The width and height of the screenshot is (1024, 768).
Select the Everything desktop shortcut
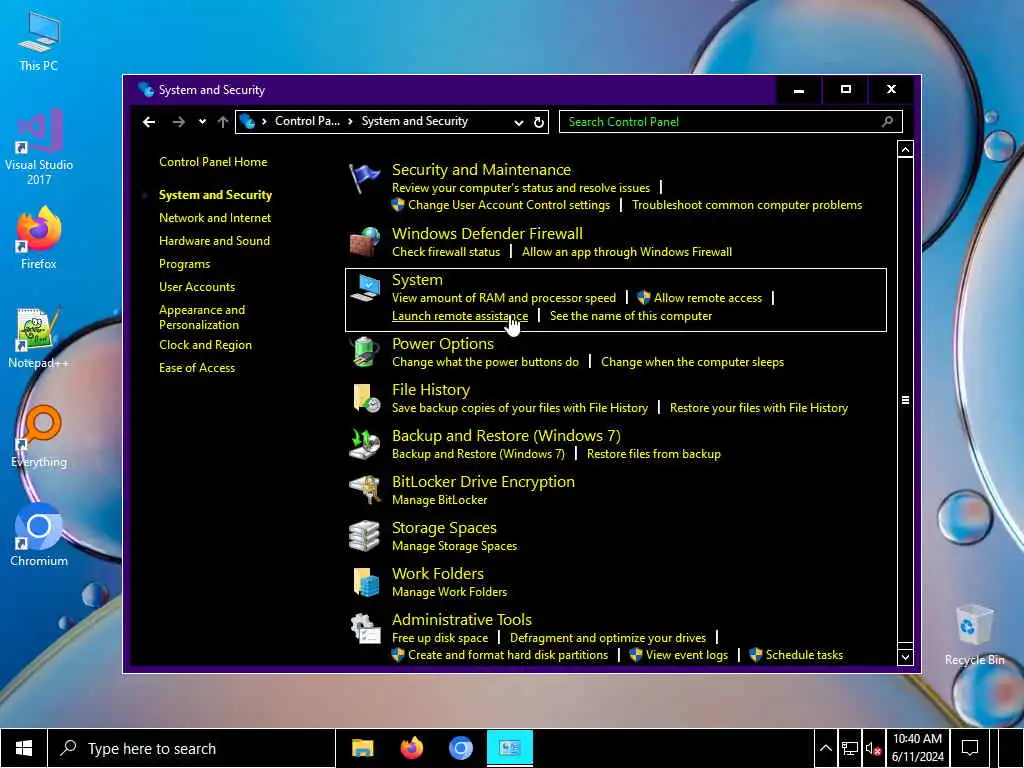point(39,437)
